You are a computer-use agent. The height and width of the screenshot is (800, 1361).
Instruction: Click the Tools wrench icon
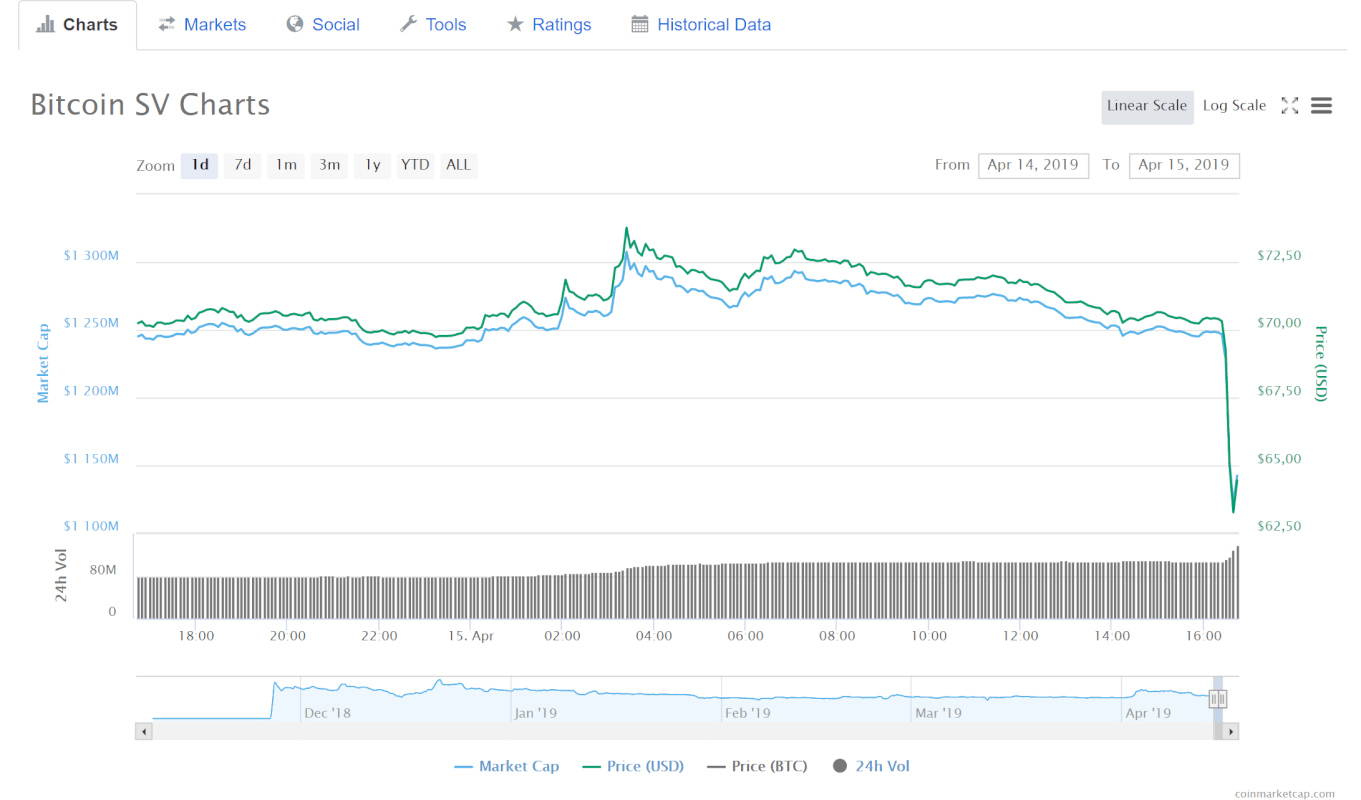(x=408, y=24)
